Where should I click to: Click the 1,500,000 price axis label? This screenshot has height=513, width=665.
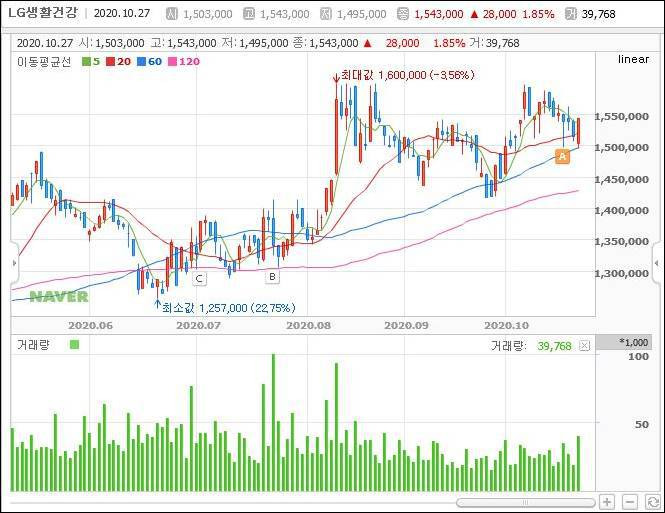pos(622,148)
